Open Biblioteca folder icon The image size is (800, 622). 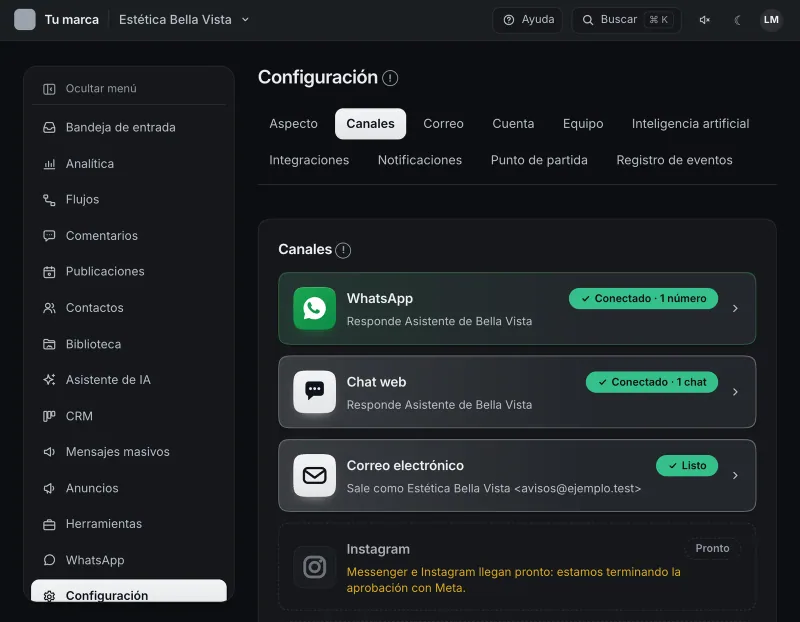[x=49, y=344]
